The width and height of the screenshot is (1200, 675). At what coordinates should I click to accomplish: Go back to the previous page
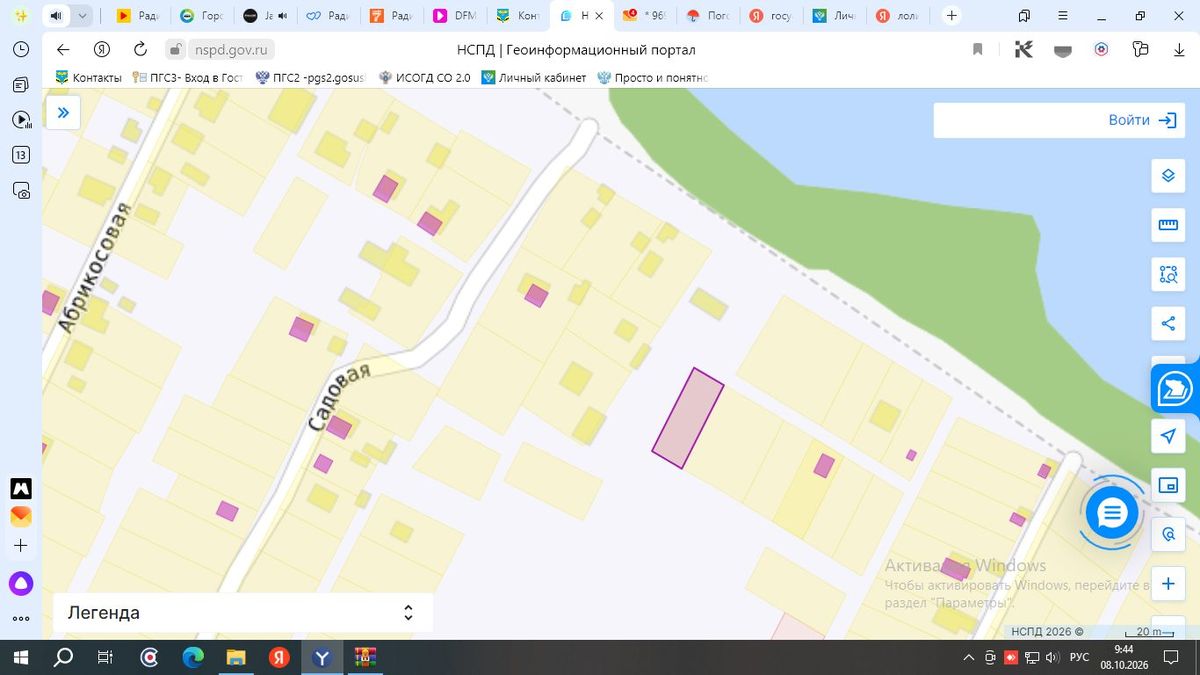tap(63, 49)
